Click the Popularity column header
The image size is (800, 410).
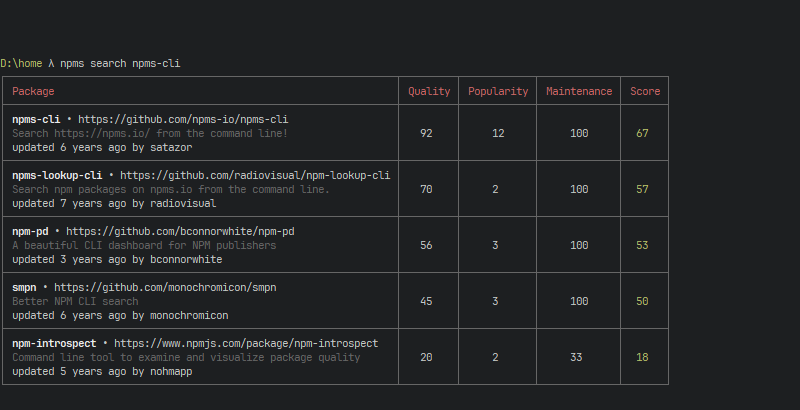point(498,91)
